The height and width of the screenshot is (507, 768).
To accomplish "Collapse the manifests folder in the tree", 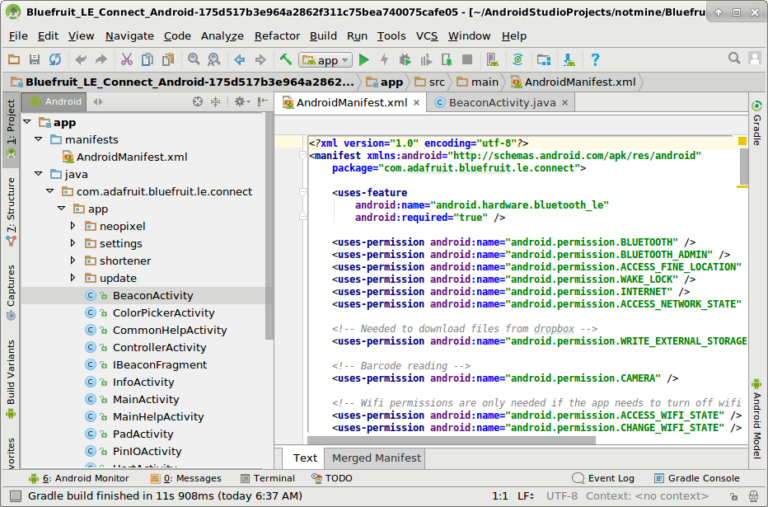I will [x=39, y=139].
